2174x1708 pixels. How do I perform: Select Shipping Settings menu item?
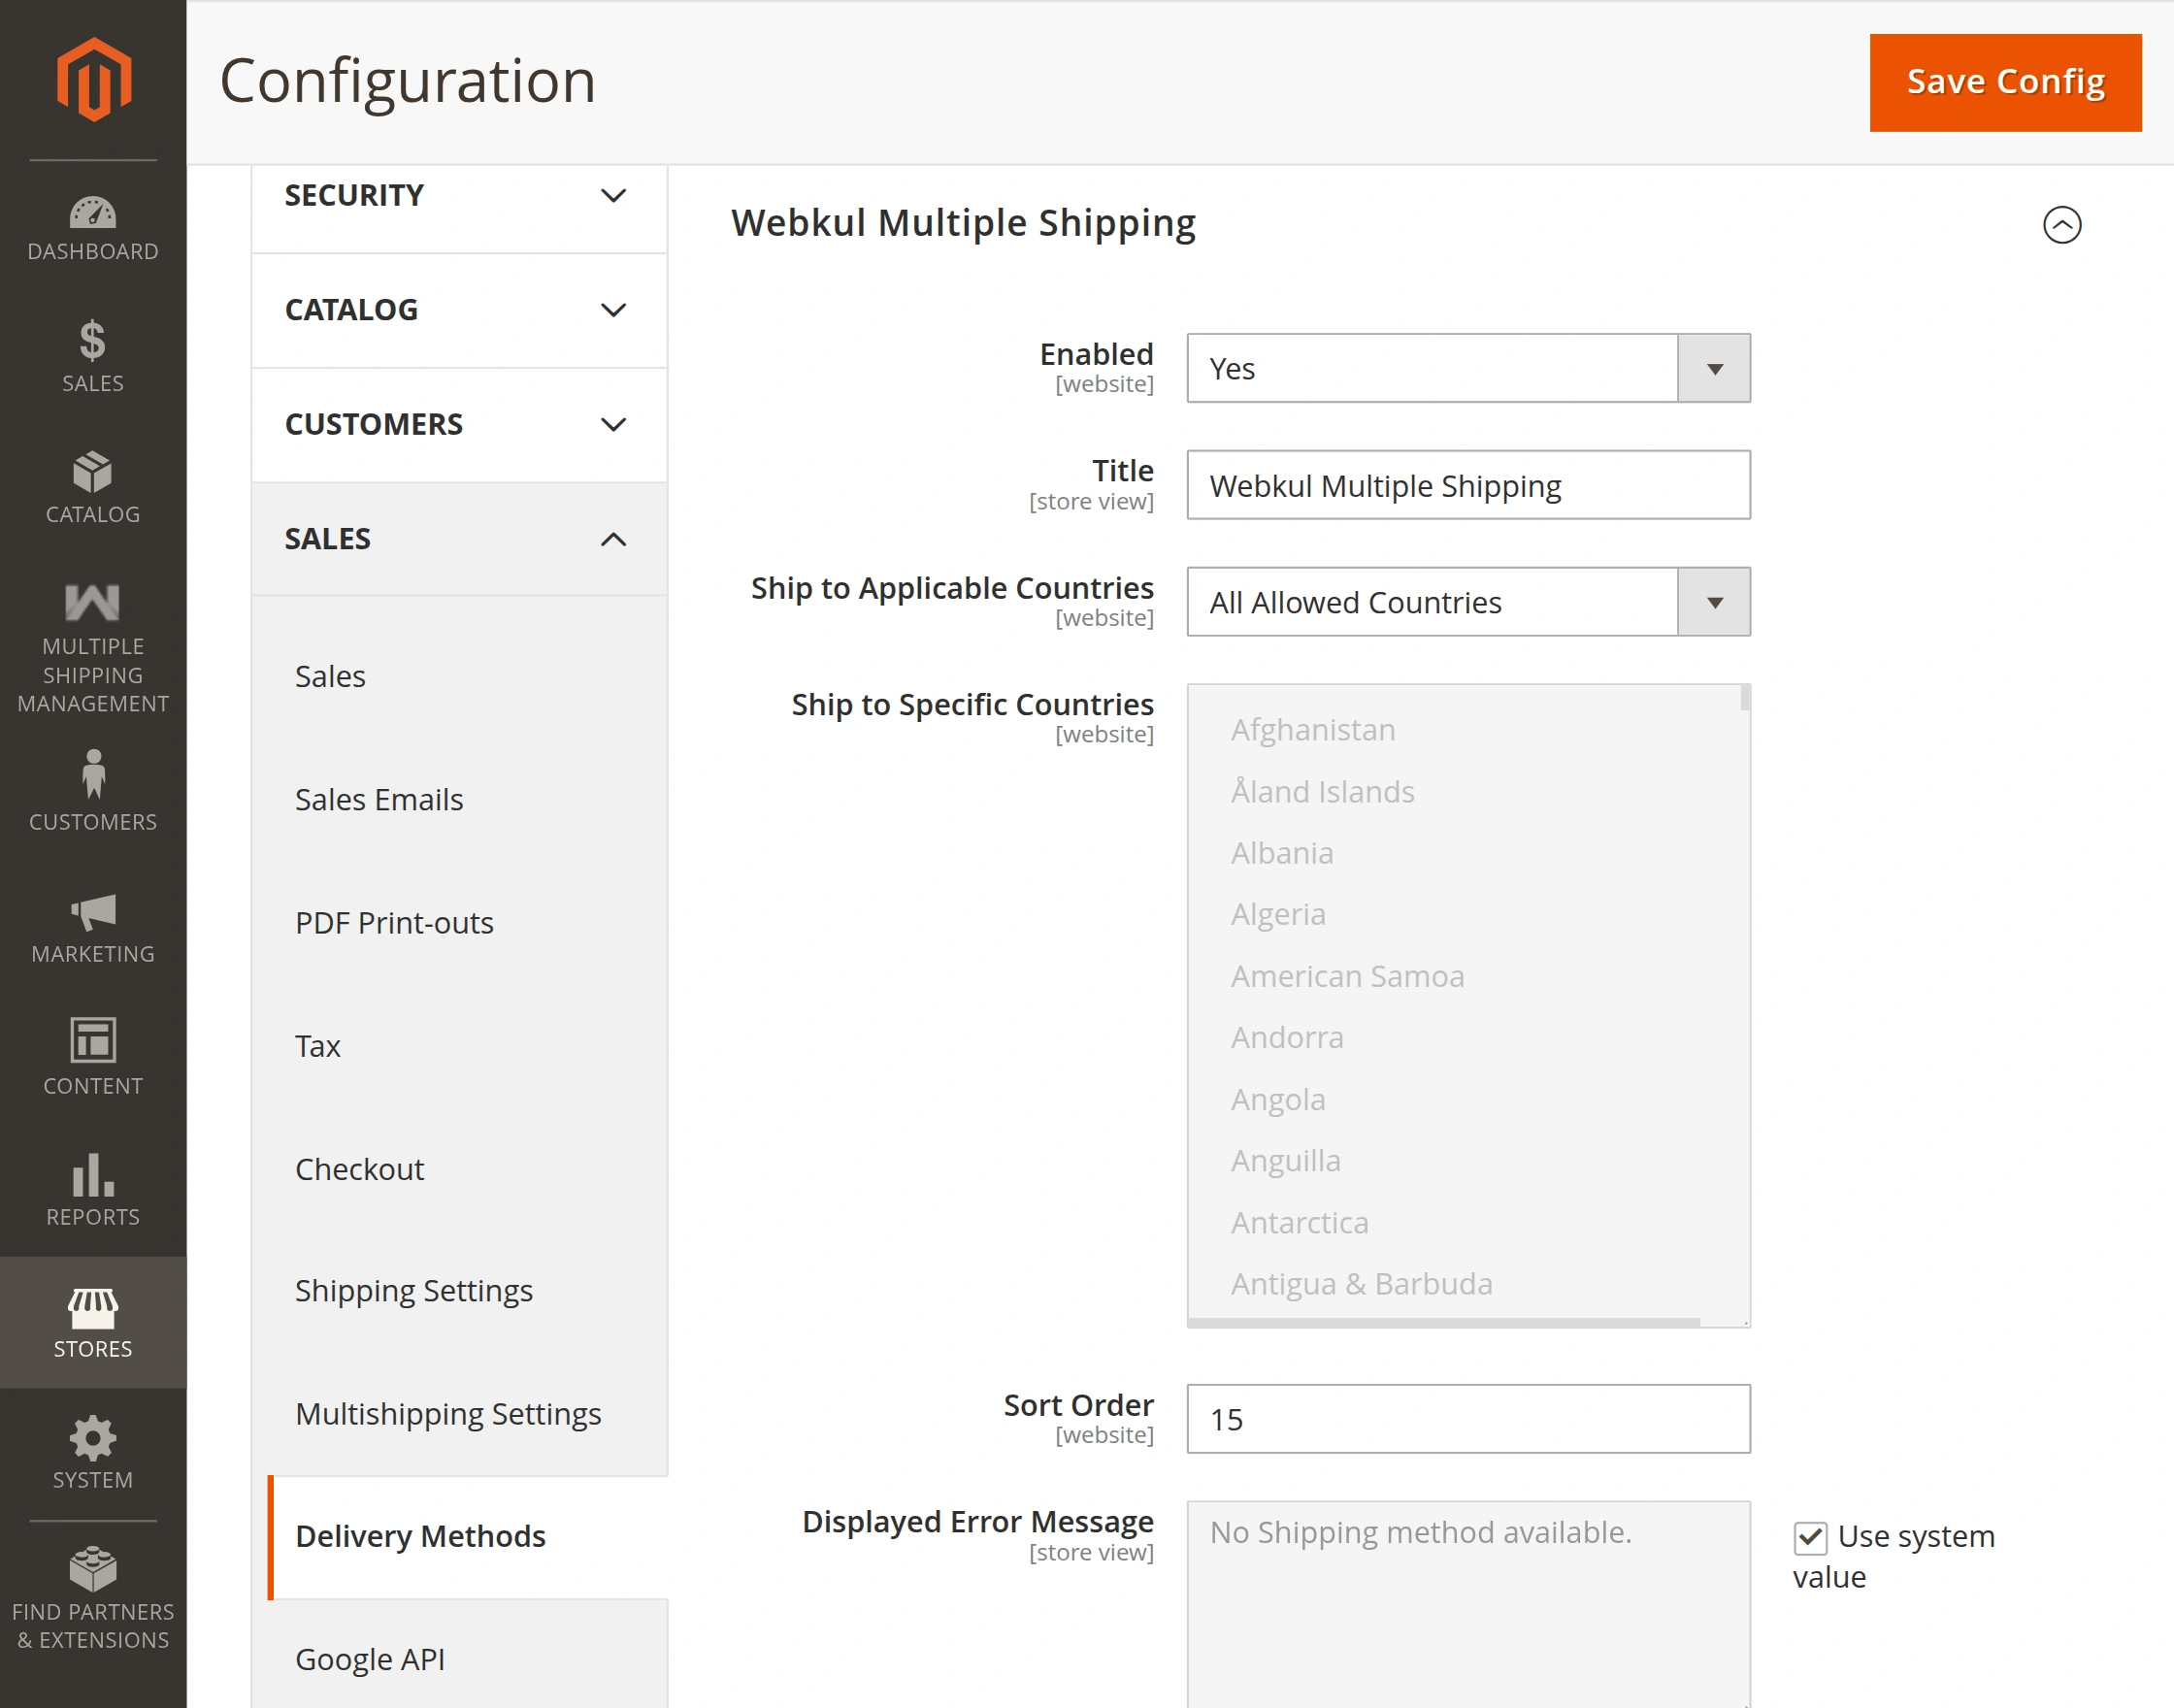[413, 1291]
